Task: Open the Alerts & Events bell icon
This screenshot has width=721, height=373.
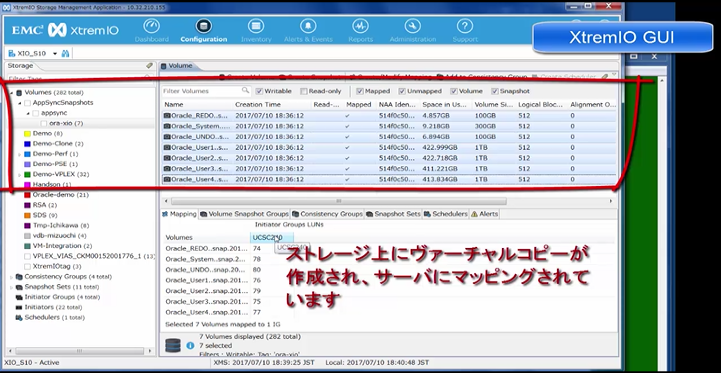Action: [308, 26]
